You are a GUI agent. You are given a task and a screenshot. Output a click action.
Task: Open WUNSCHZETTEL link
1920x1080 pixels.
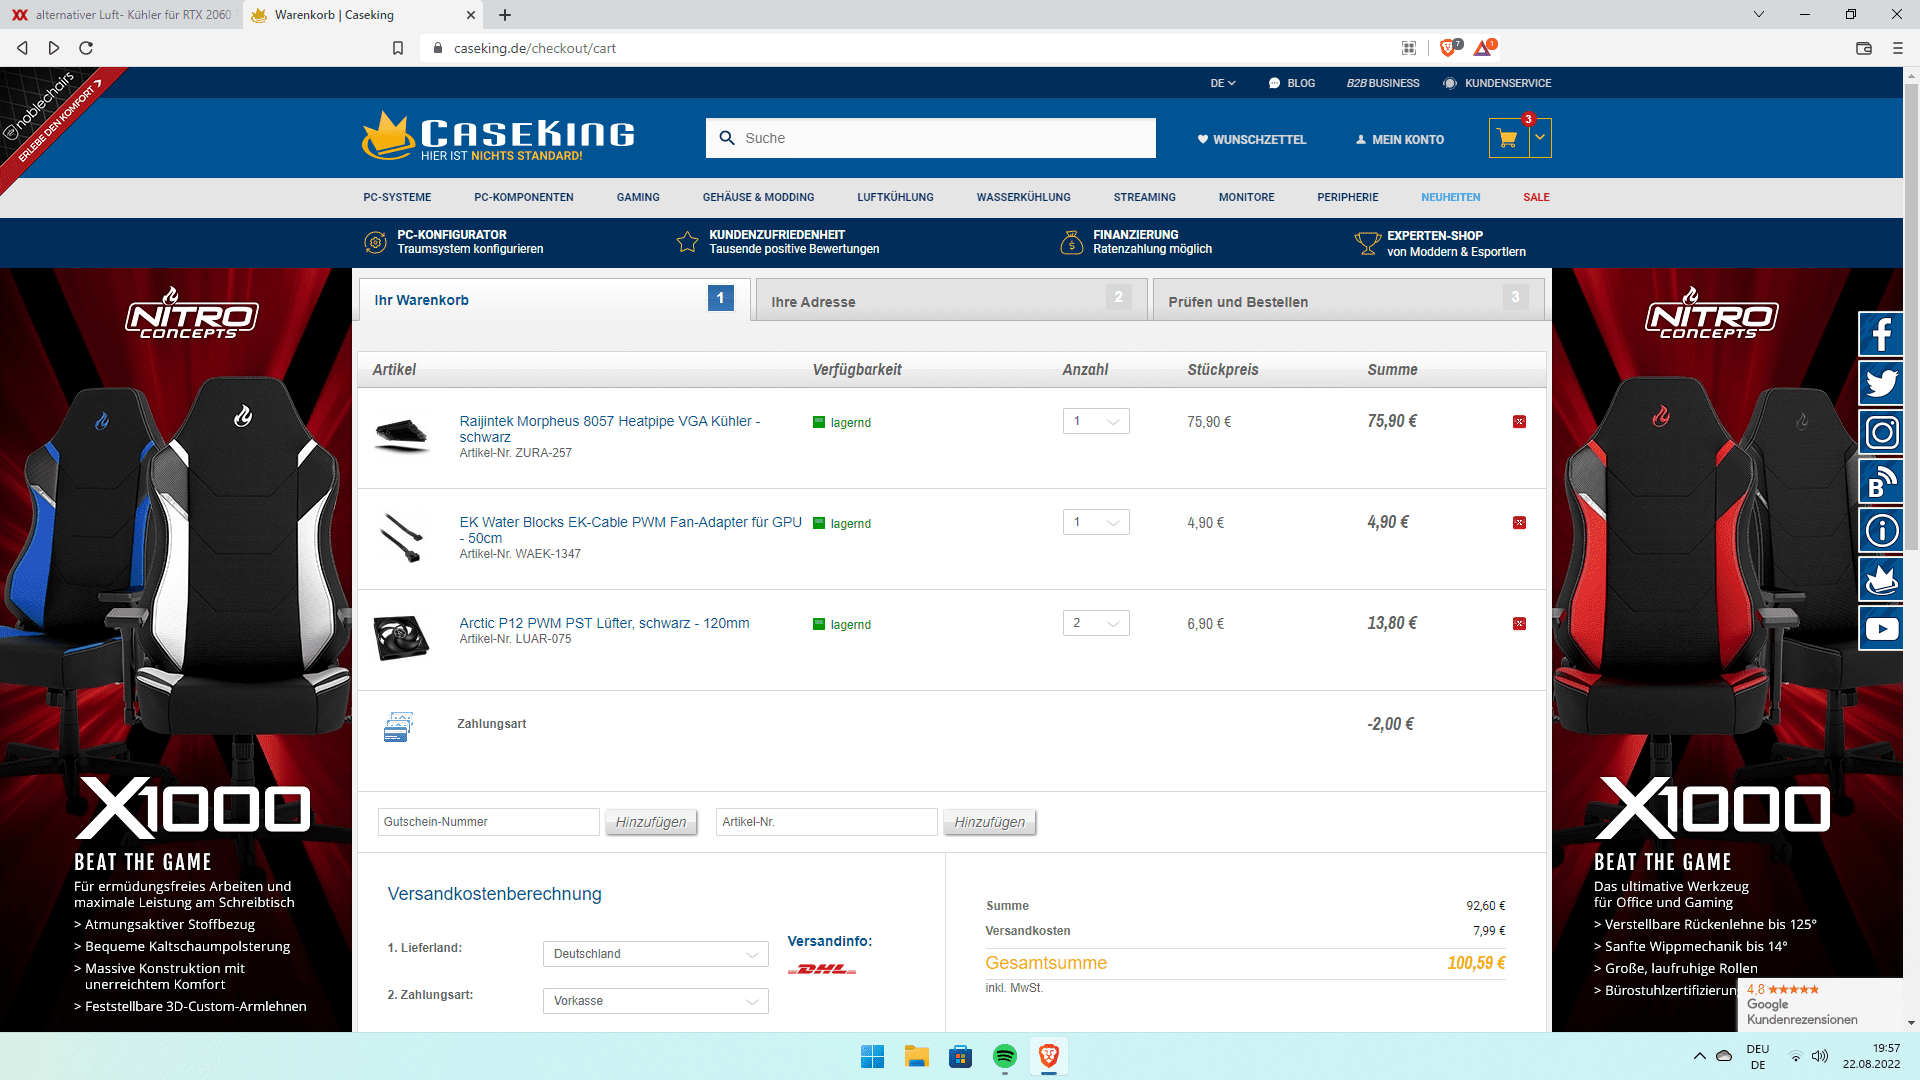pos(1252,139)
